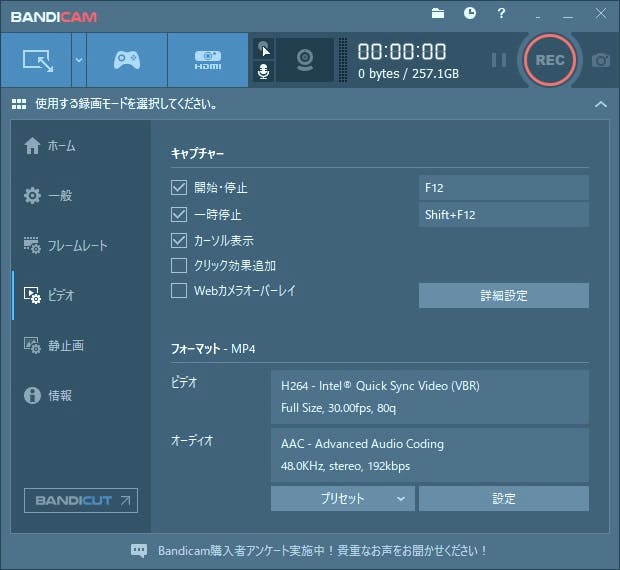620x570 pixels.
Task: Take a screenshot with camera icon
Action: point(600,60)
